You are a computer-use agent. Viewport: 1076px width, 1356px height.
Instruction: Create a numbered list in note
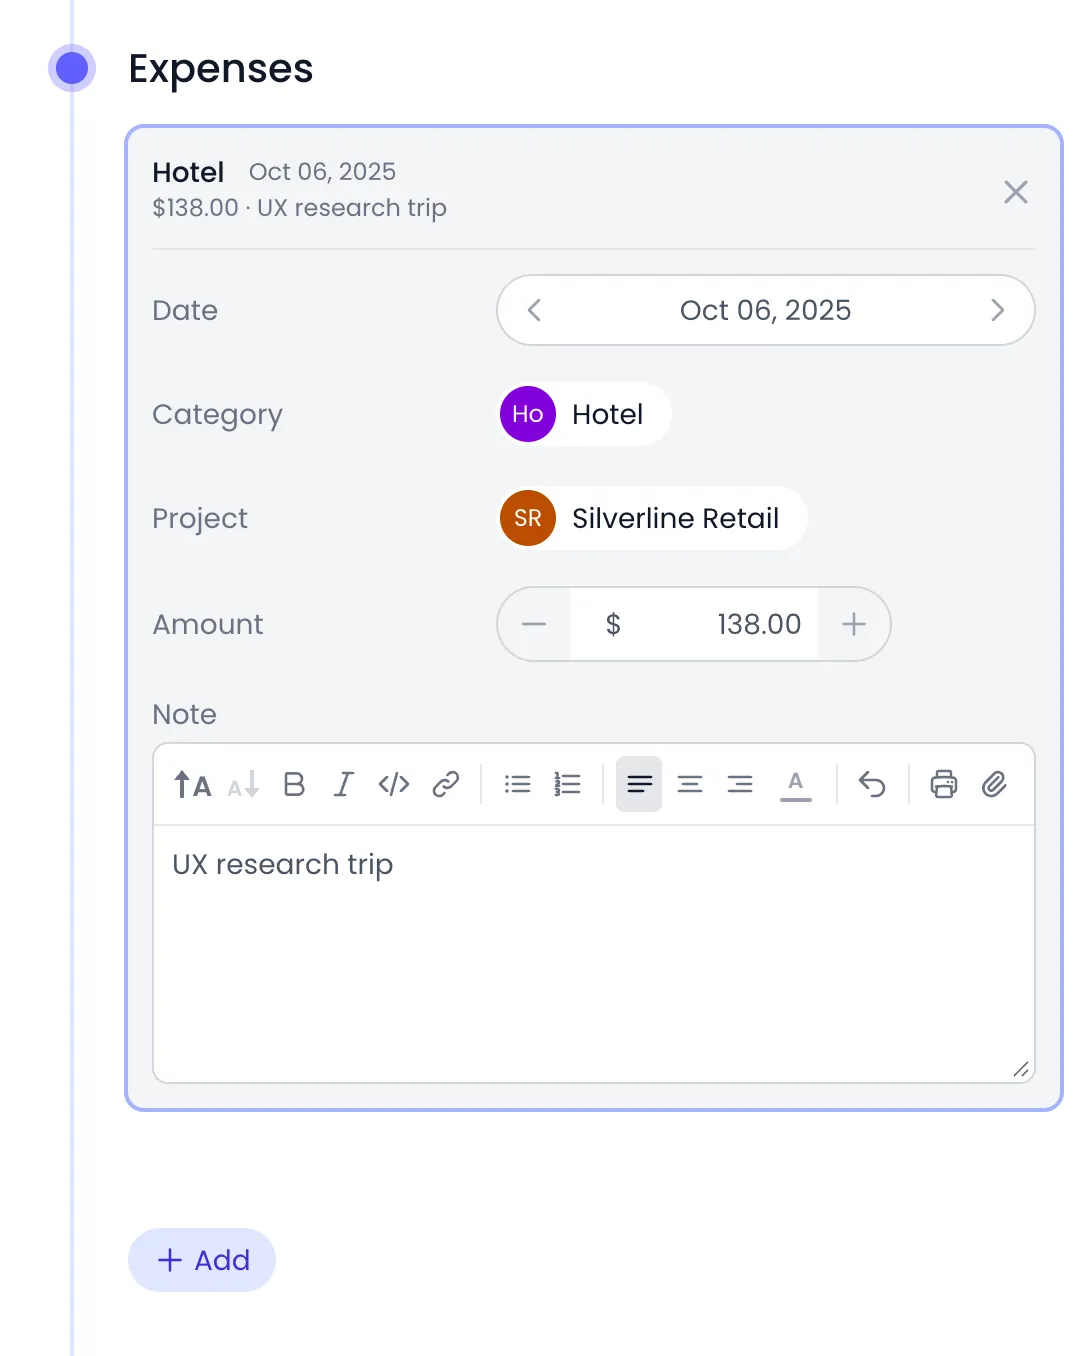pyautogui.click(x=567, y=785)
